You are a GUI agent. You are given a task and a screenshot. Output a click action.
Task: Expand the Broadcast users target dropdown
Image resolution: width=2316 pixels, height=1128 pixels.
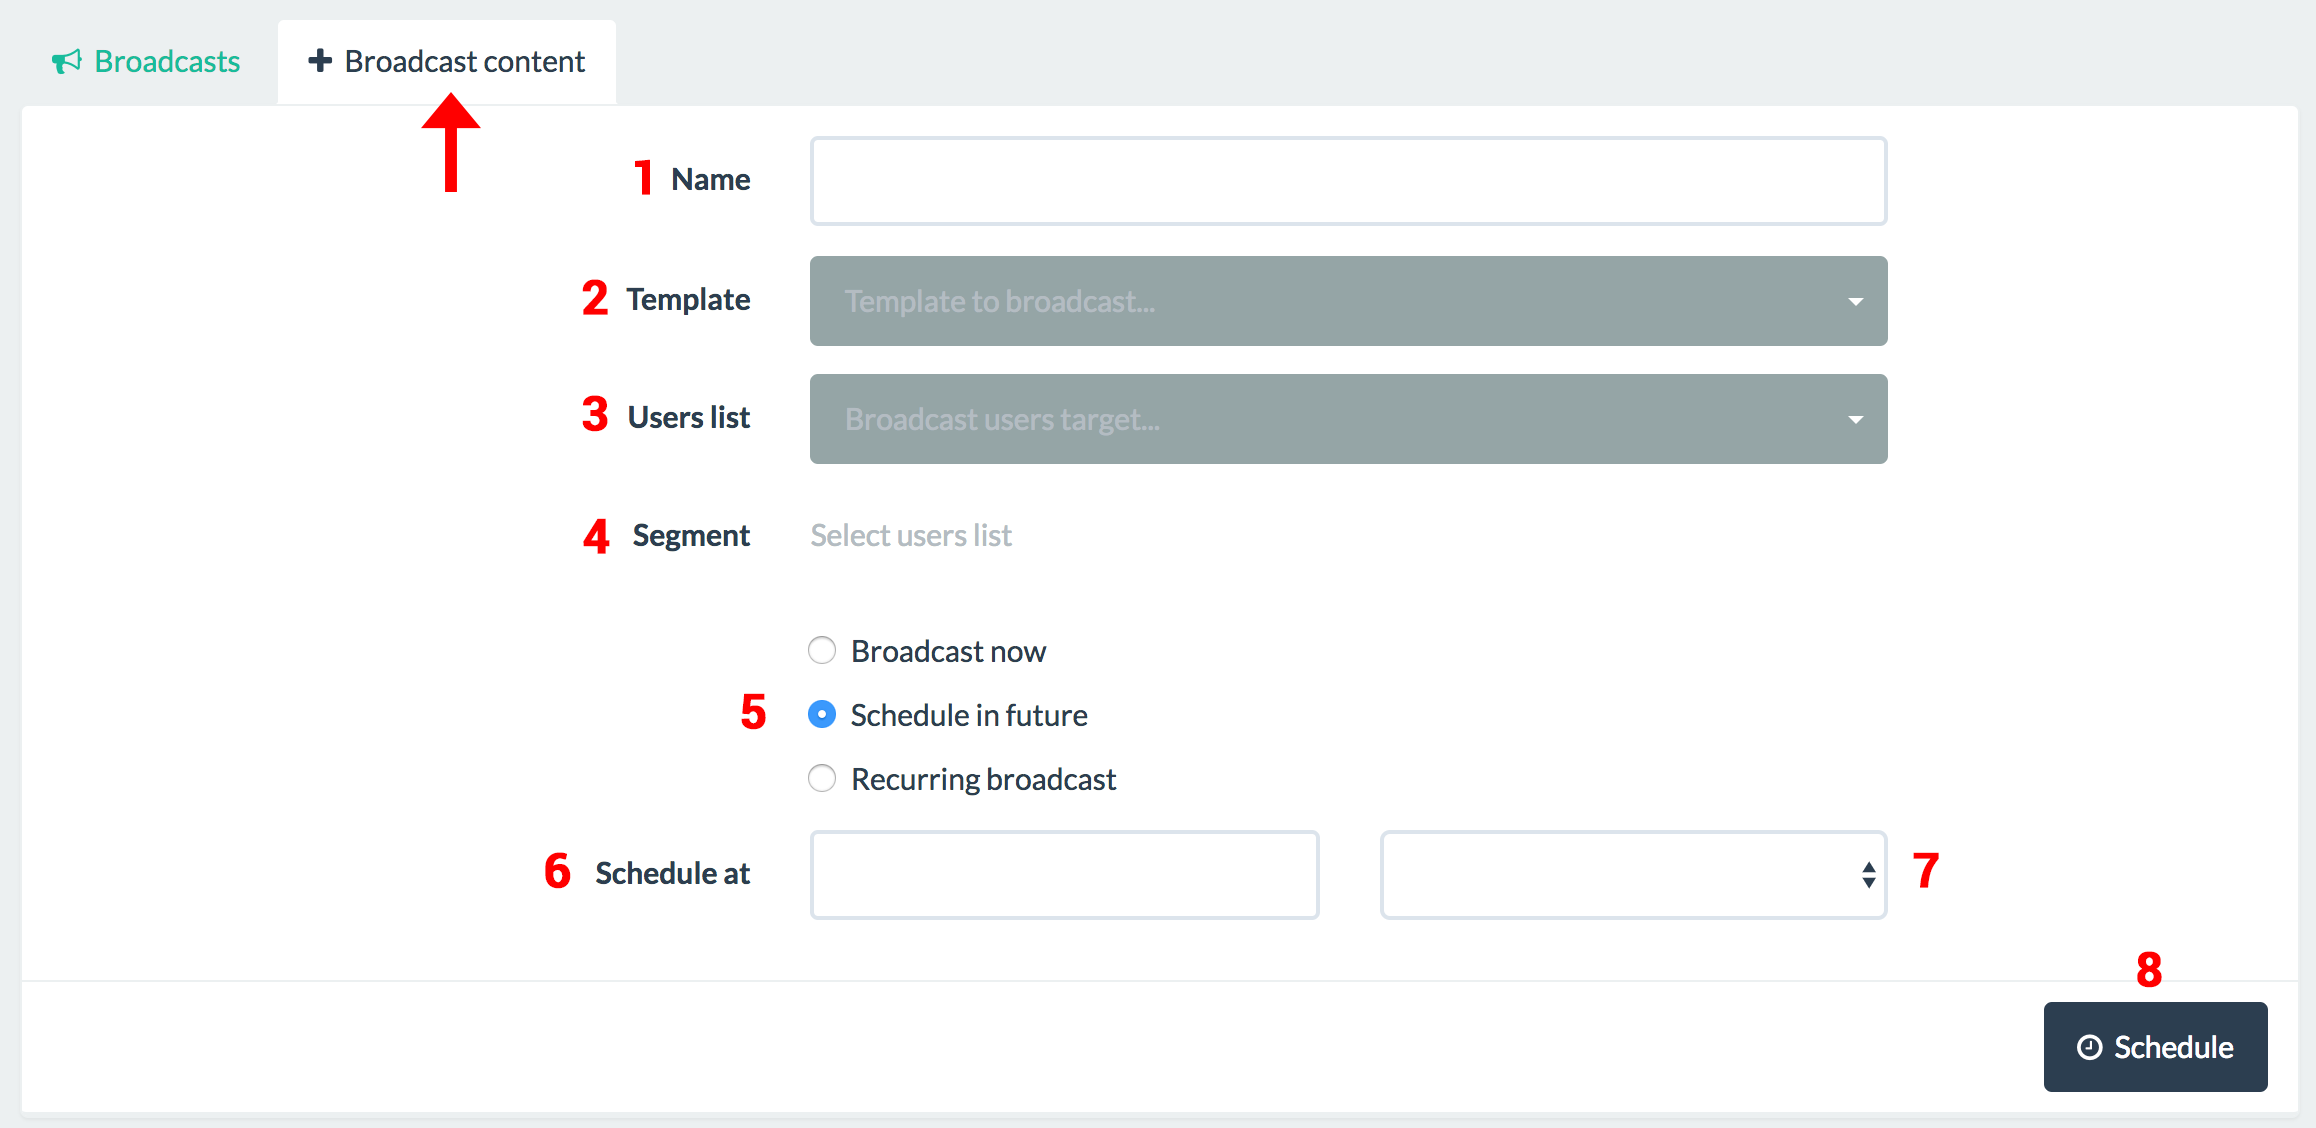(1340, 419)
